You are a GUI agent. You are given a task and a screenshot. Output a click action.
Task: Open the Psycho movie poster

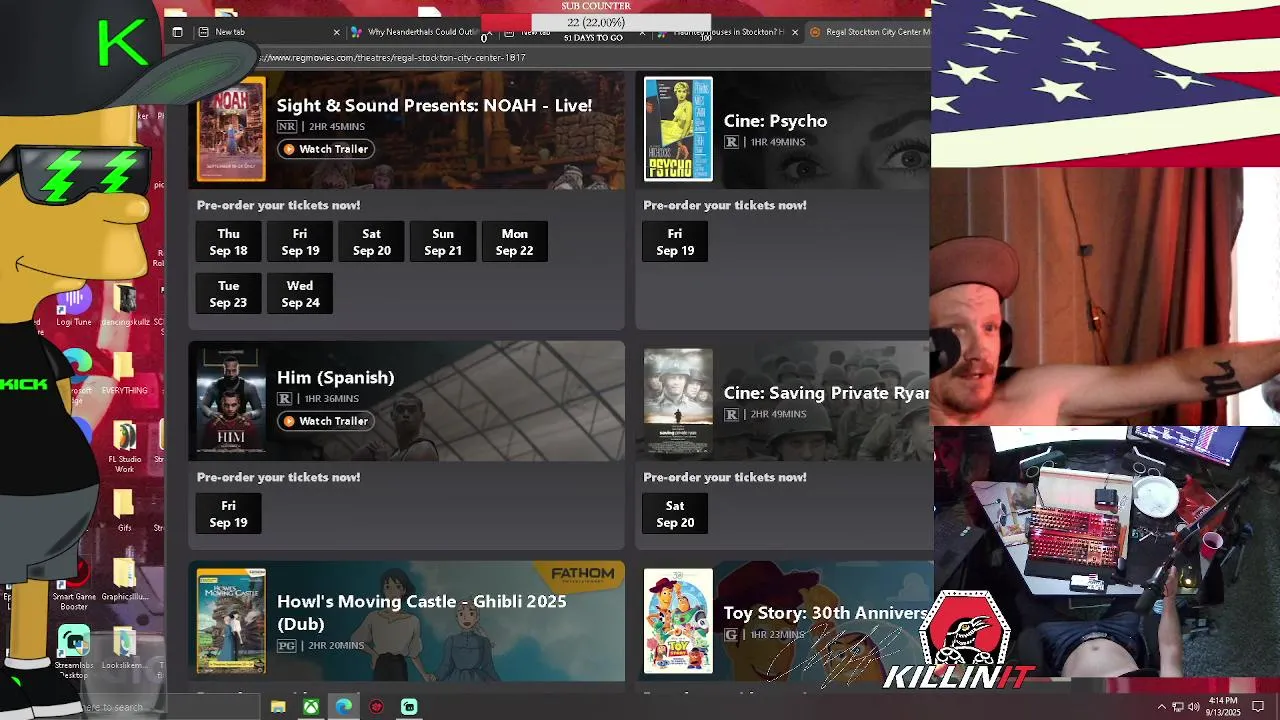click(678, 129)
